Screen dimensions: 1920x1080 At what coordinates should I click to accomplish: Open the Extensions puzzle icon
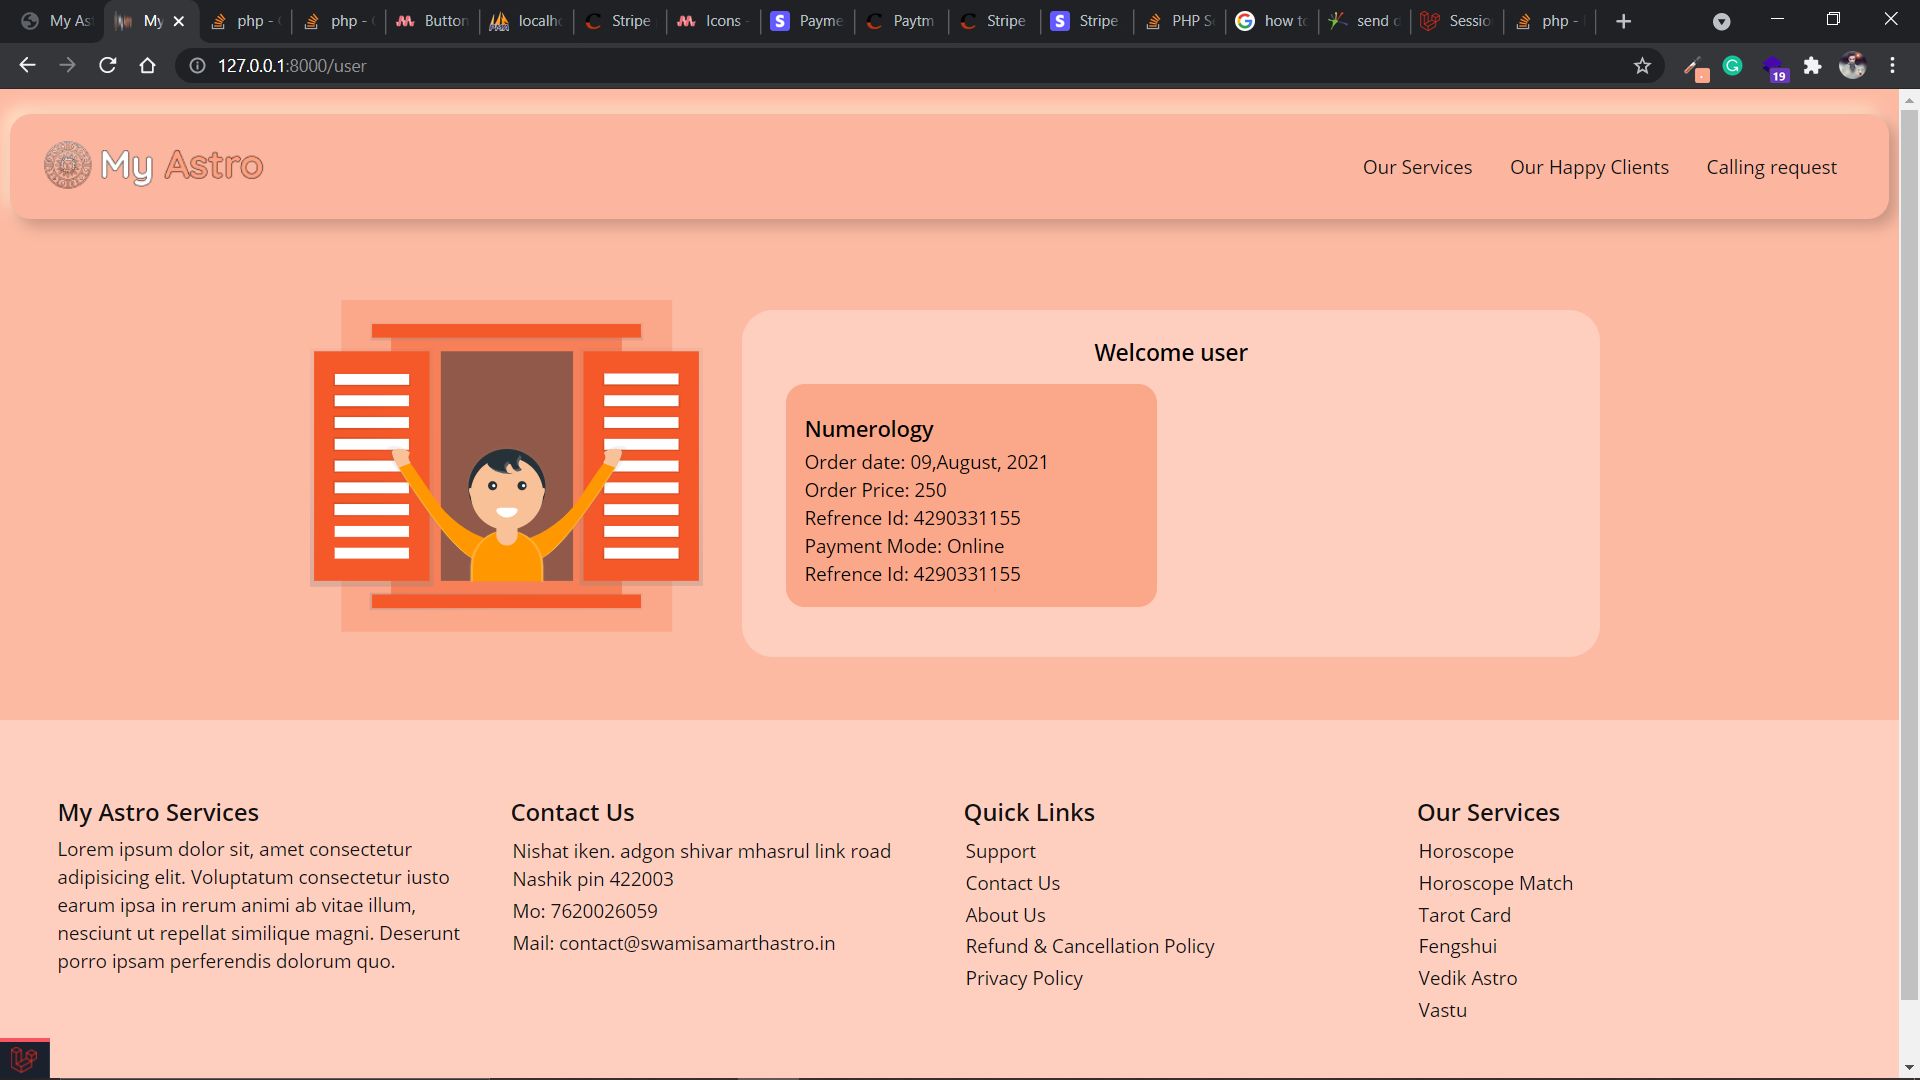[x=1812, y=66]
